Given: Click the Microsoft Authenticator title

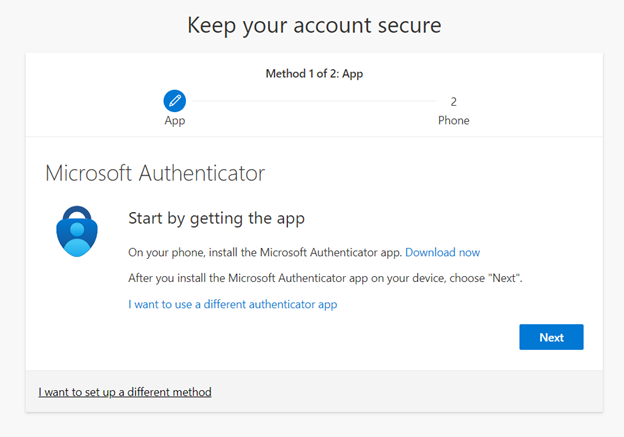Looking at the screenshot, I should click(155, 174).
